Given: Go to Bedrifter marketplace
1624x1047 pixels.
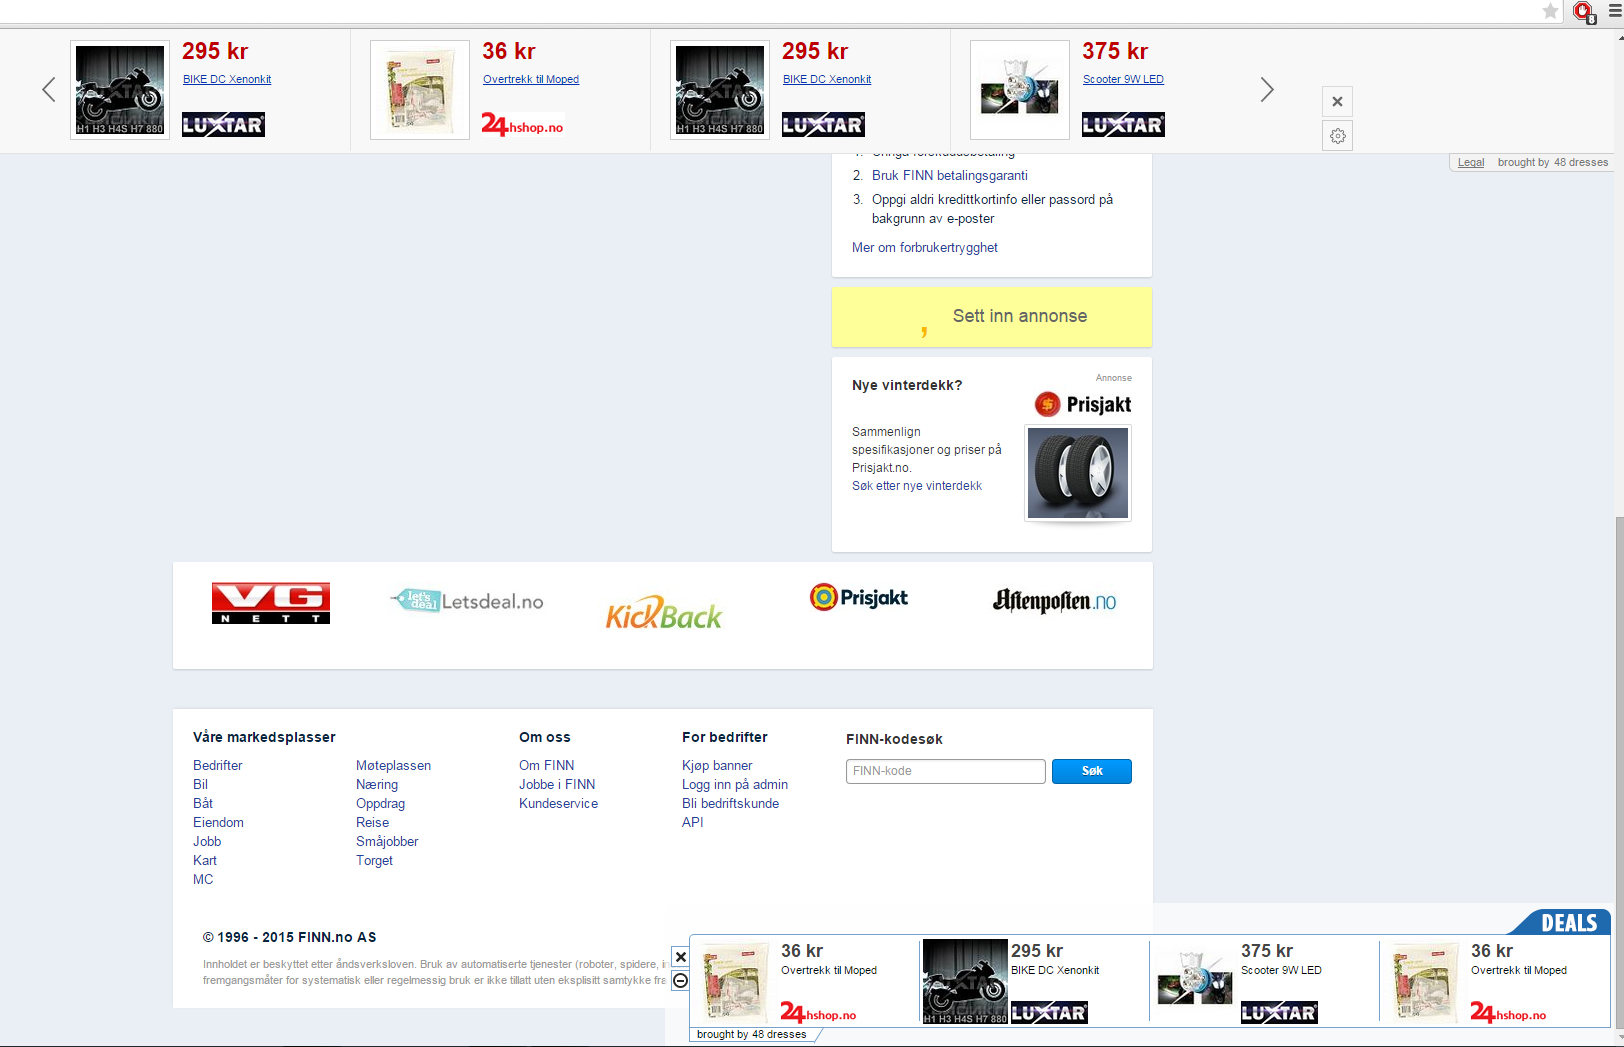Looking at the screenshot, I should tap(218, 765).
